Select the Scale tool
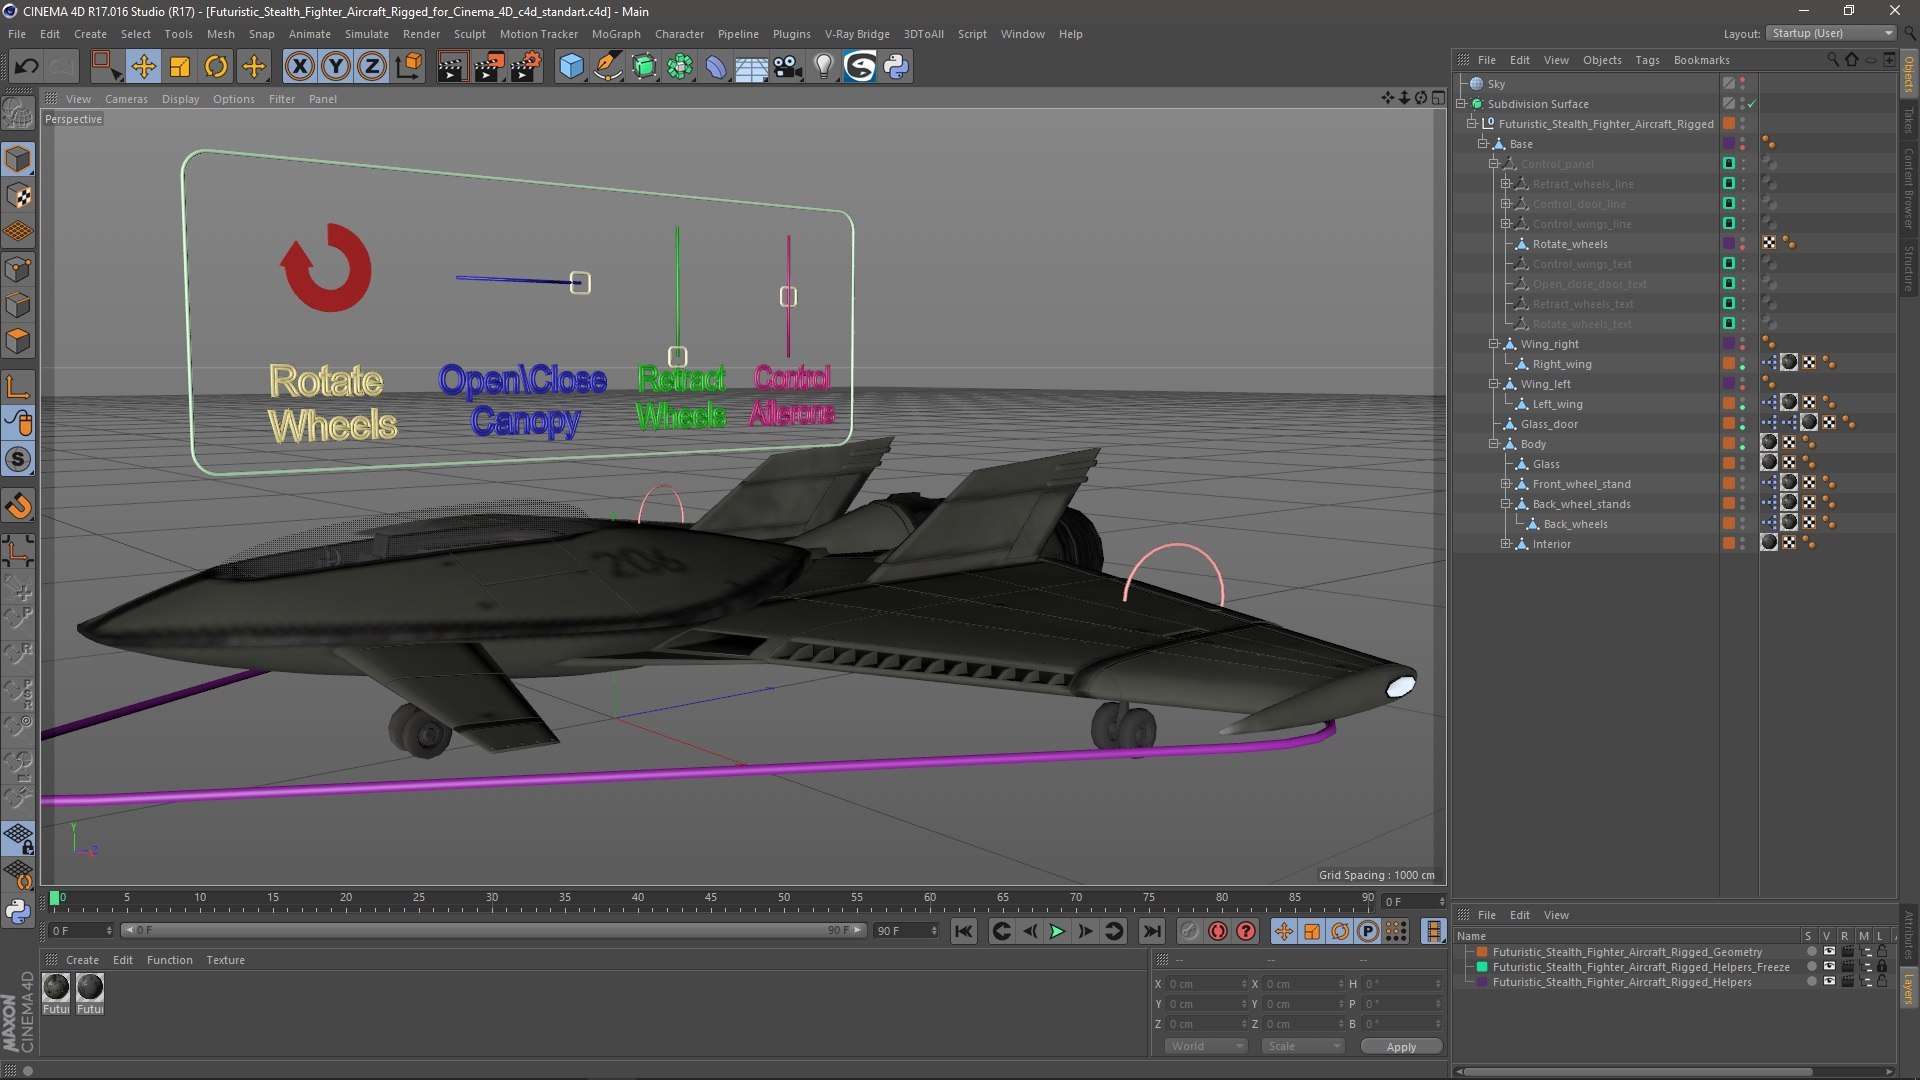Image resolution: width=1920 pixels, height=1080 pixels. coord(180,67)
